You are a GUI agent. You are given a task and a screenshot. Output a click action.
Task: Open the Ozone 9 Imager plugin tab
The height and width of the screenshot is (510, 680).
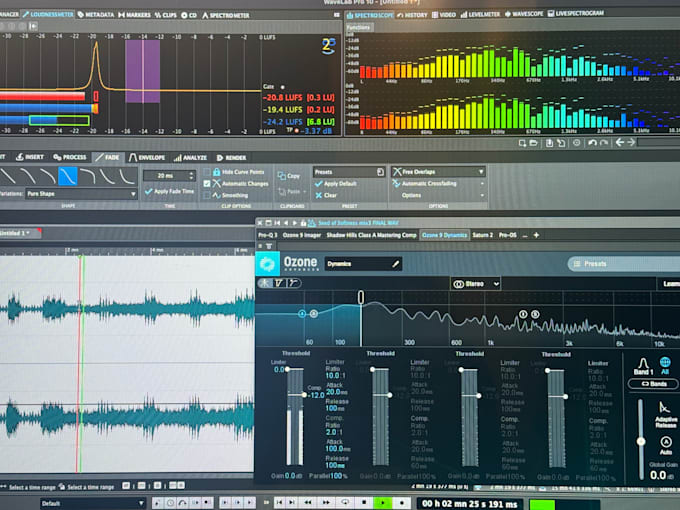coord(302,235)
